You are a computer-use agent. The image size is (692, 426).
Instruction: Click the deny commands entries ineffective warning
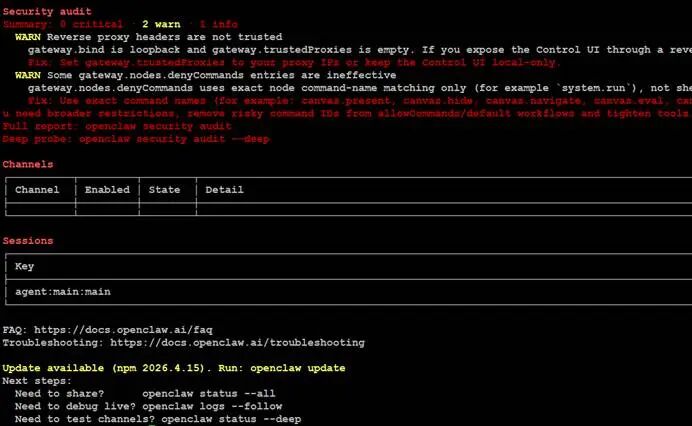[x=222, y=75]
